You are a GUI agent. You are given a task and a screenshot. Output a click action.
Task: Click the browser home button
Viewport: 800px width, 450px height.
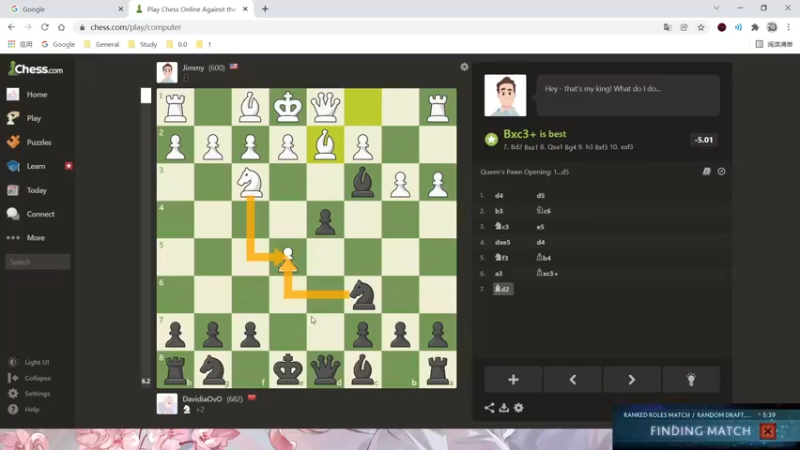(61, 27)
